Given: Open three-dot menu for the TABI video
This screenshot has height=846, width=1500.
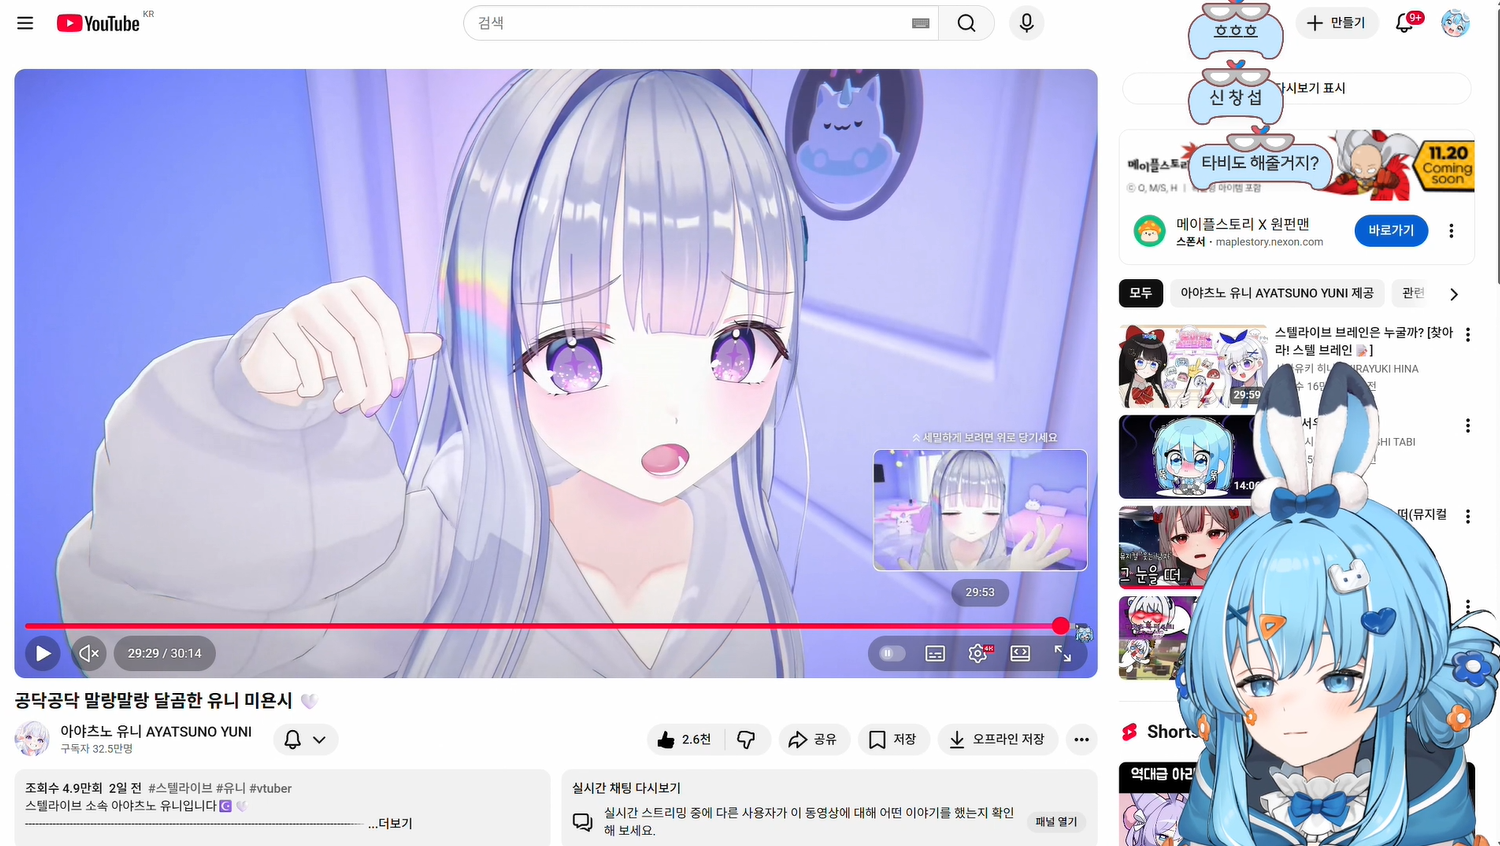Looking at the screenshot, I should tap(1467, 426).
